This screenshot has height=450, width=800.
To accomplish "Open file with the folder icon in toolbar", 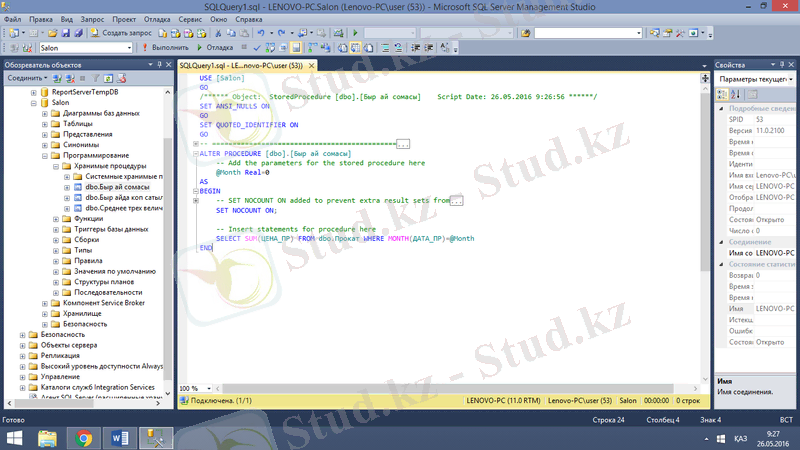I will pos(53,33).
